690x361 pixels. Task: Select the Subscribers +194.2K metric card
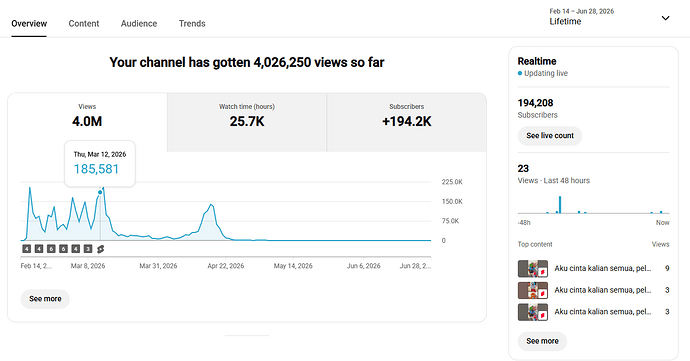(407, 122)
